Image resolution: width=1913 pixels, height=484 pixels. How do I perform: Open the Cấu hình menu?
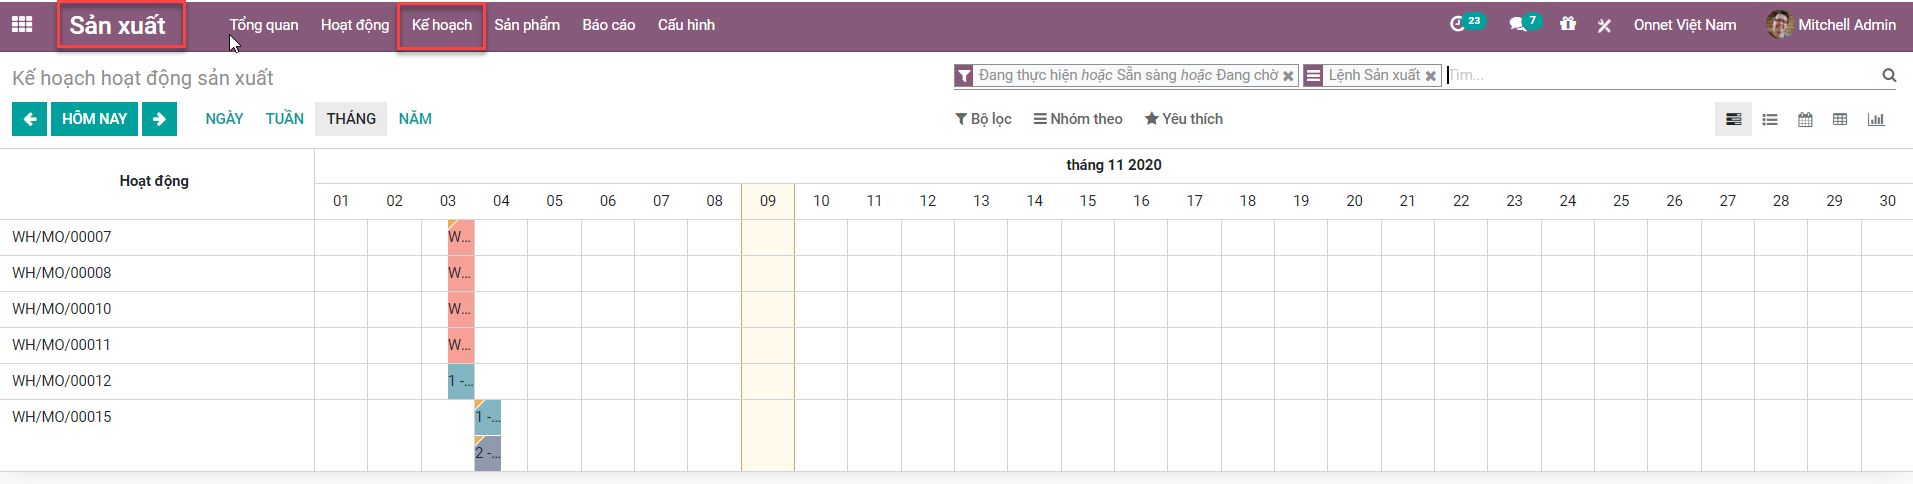click(686, 25)
